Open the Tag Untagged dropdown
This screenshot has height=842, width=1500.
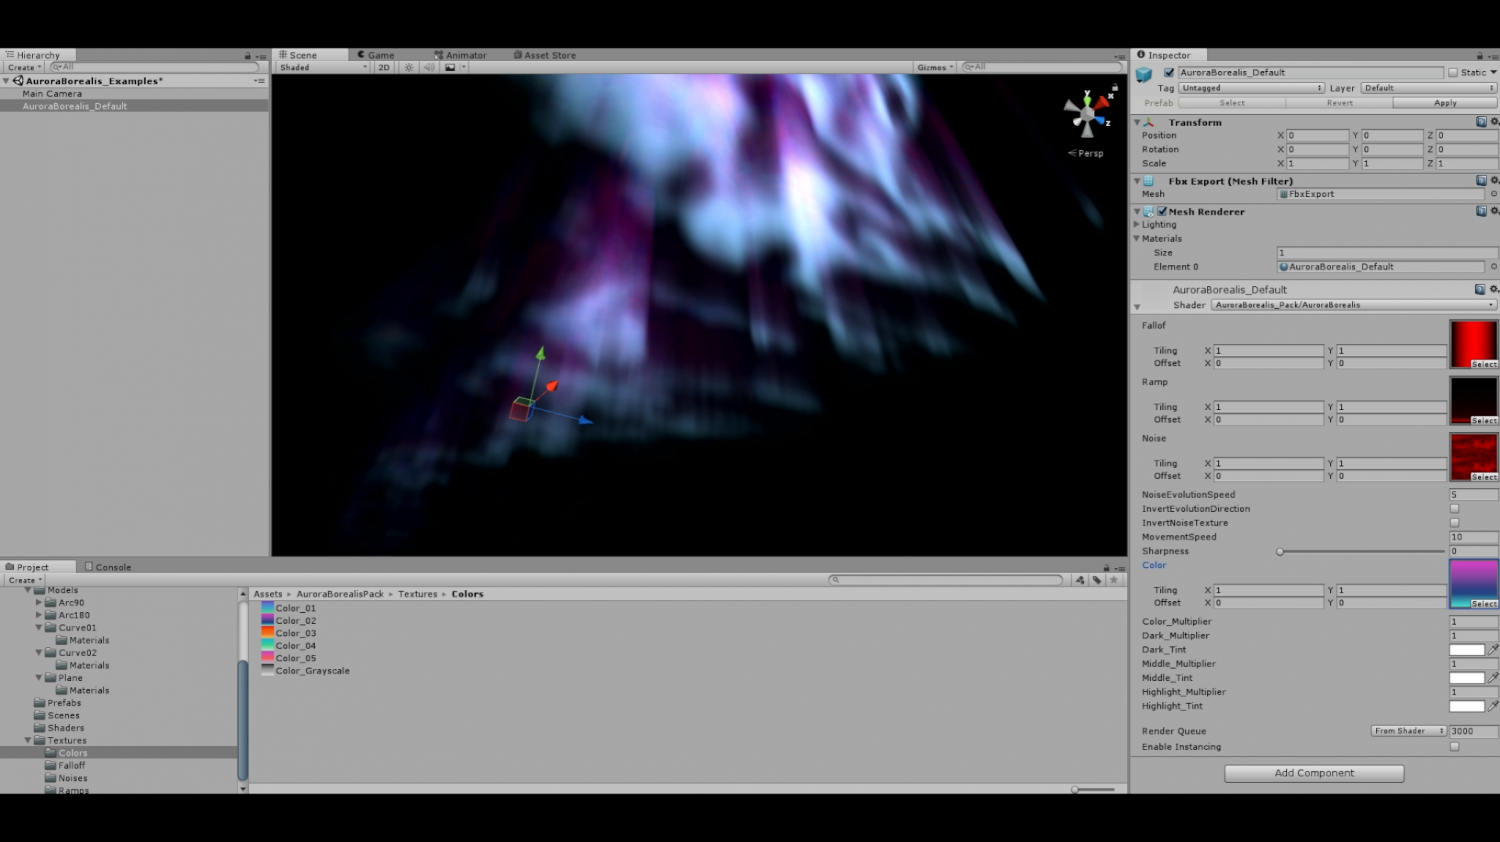[1252, 88]
